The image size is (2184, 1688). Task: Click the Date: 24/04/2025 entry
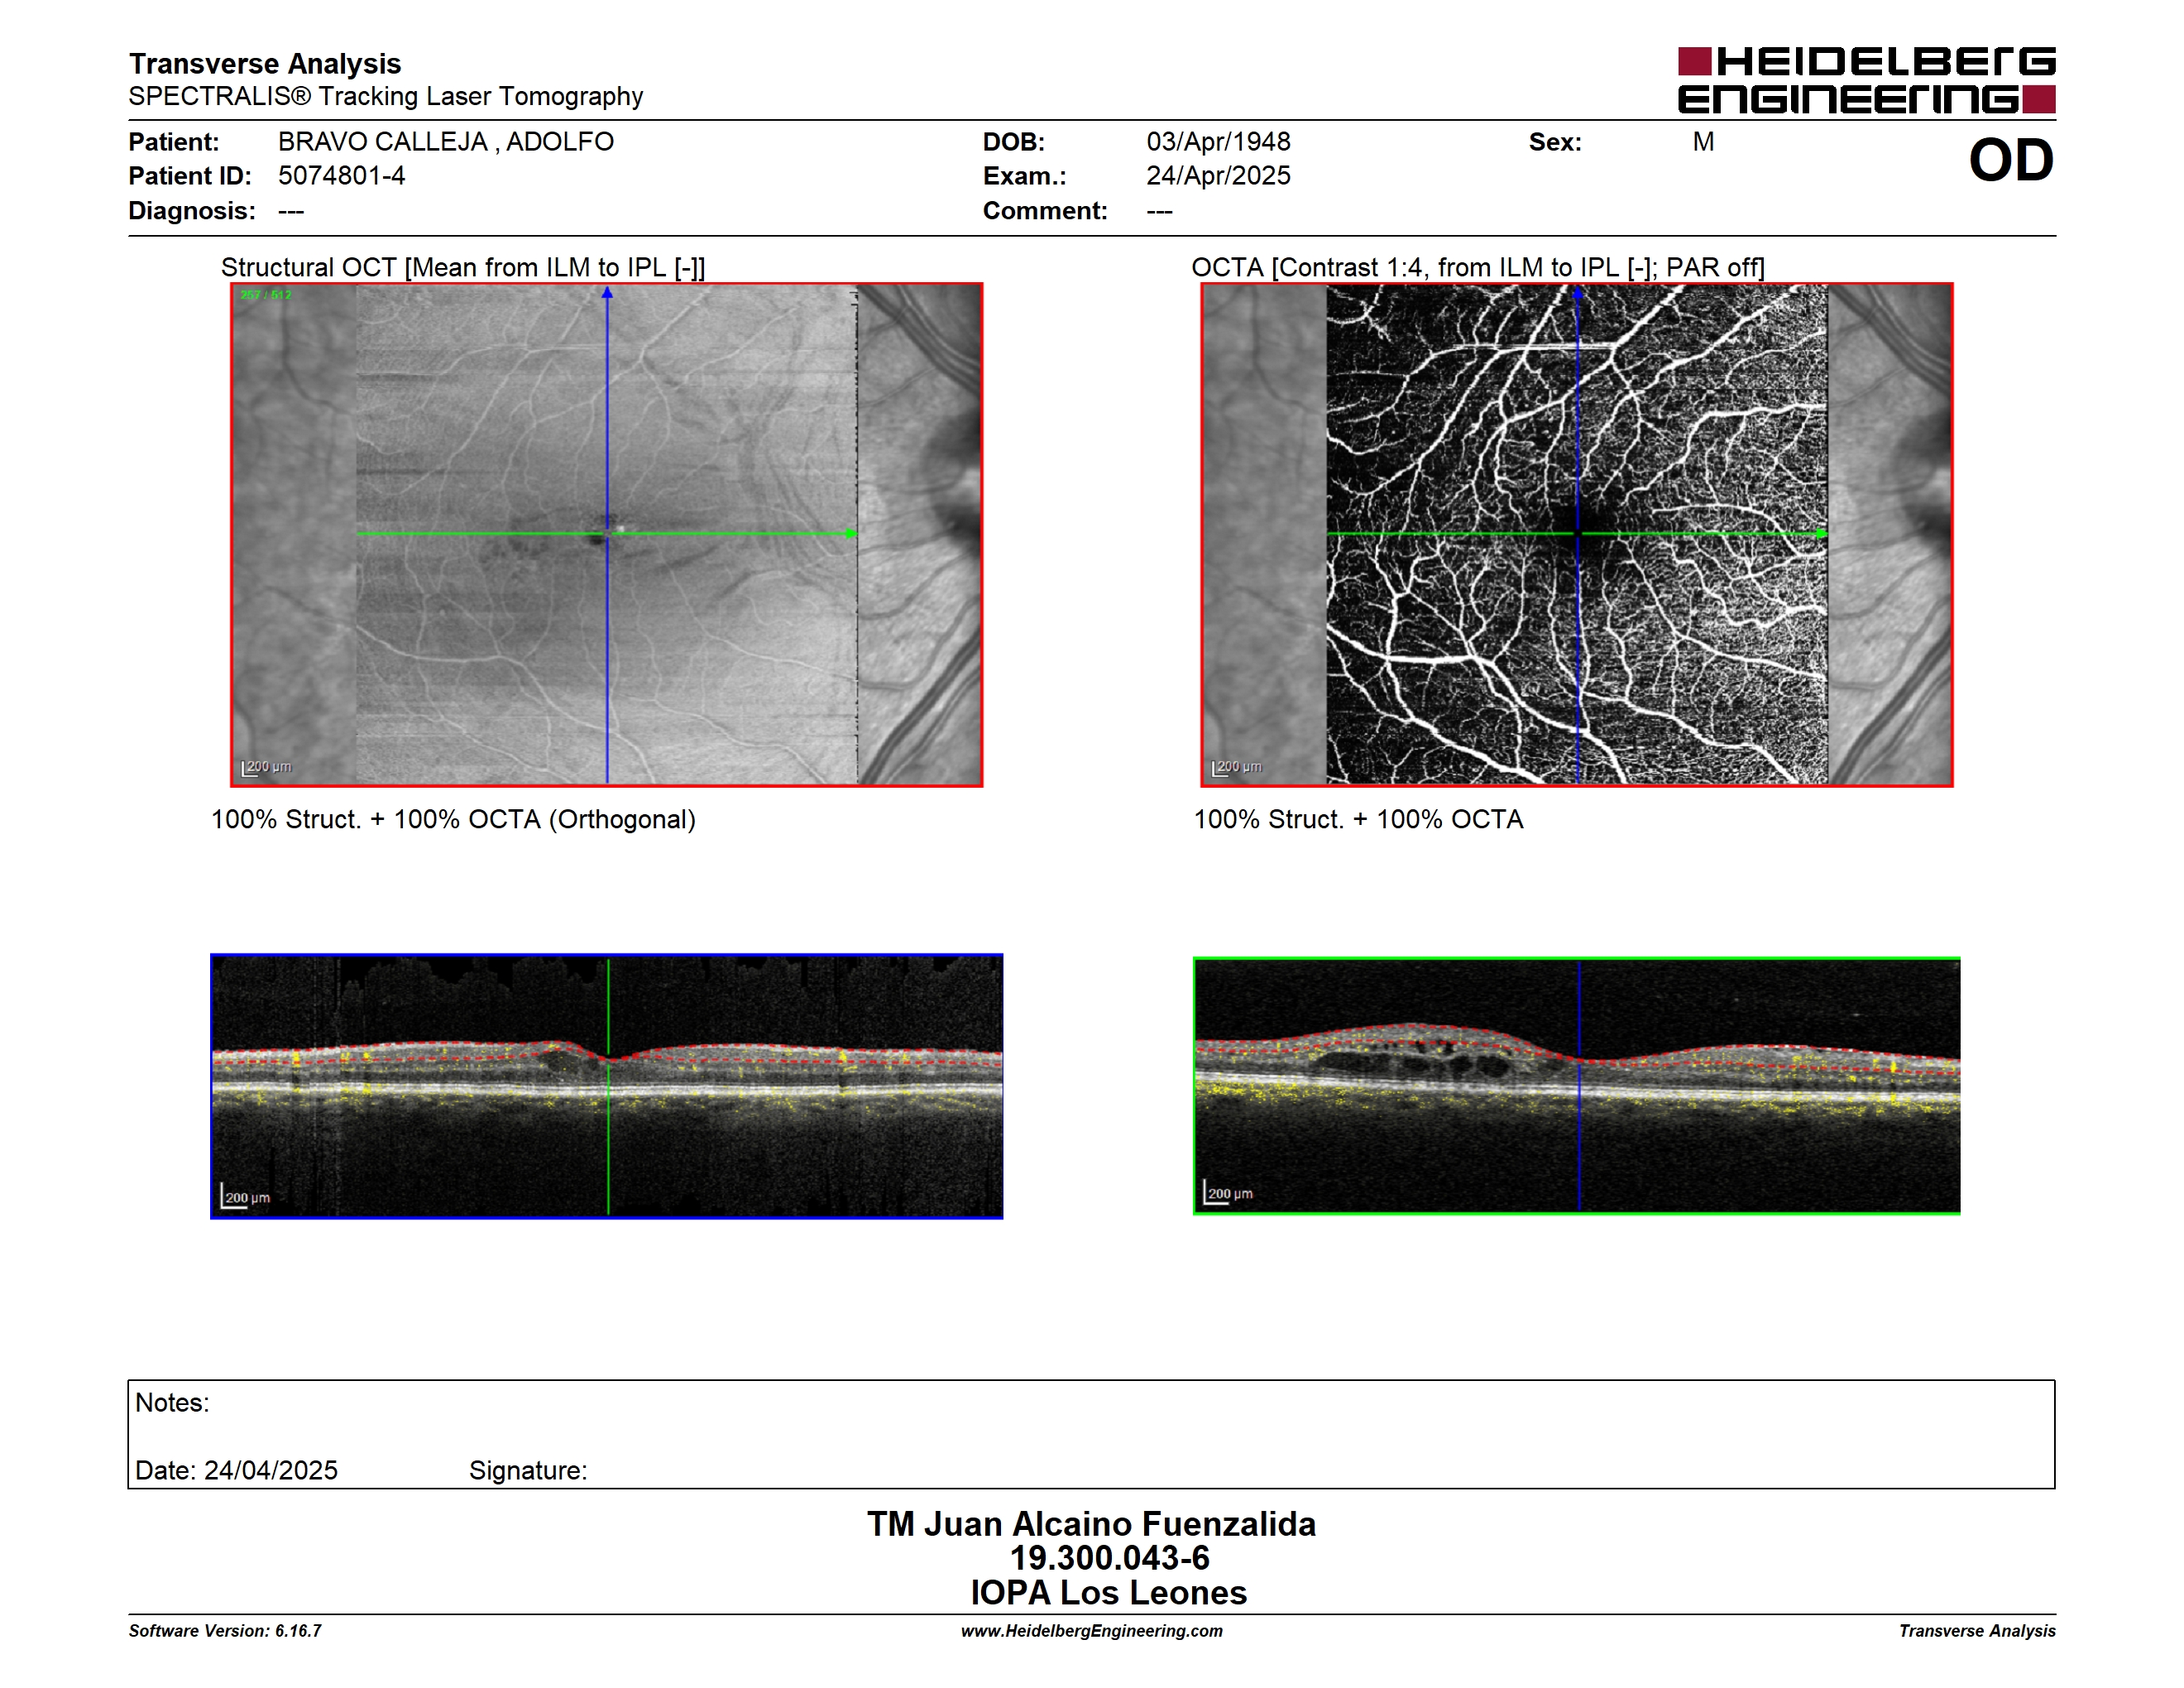coord(236,1471)
